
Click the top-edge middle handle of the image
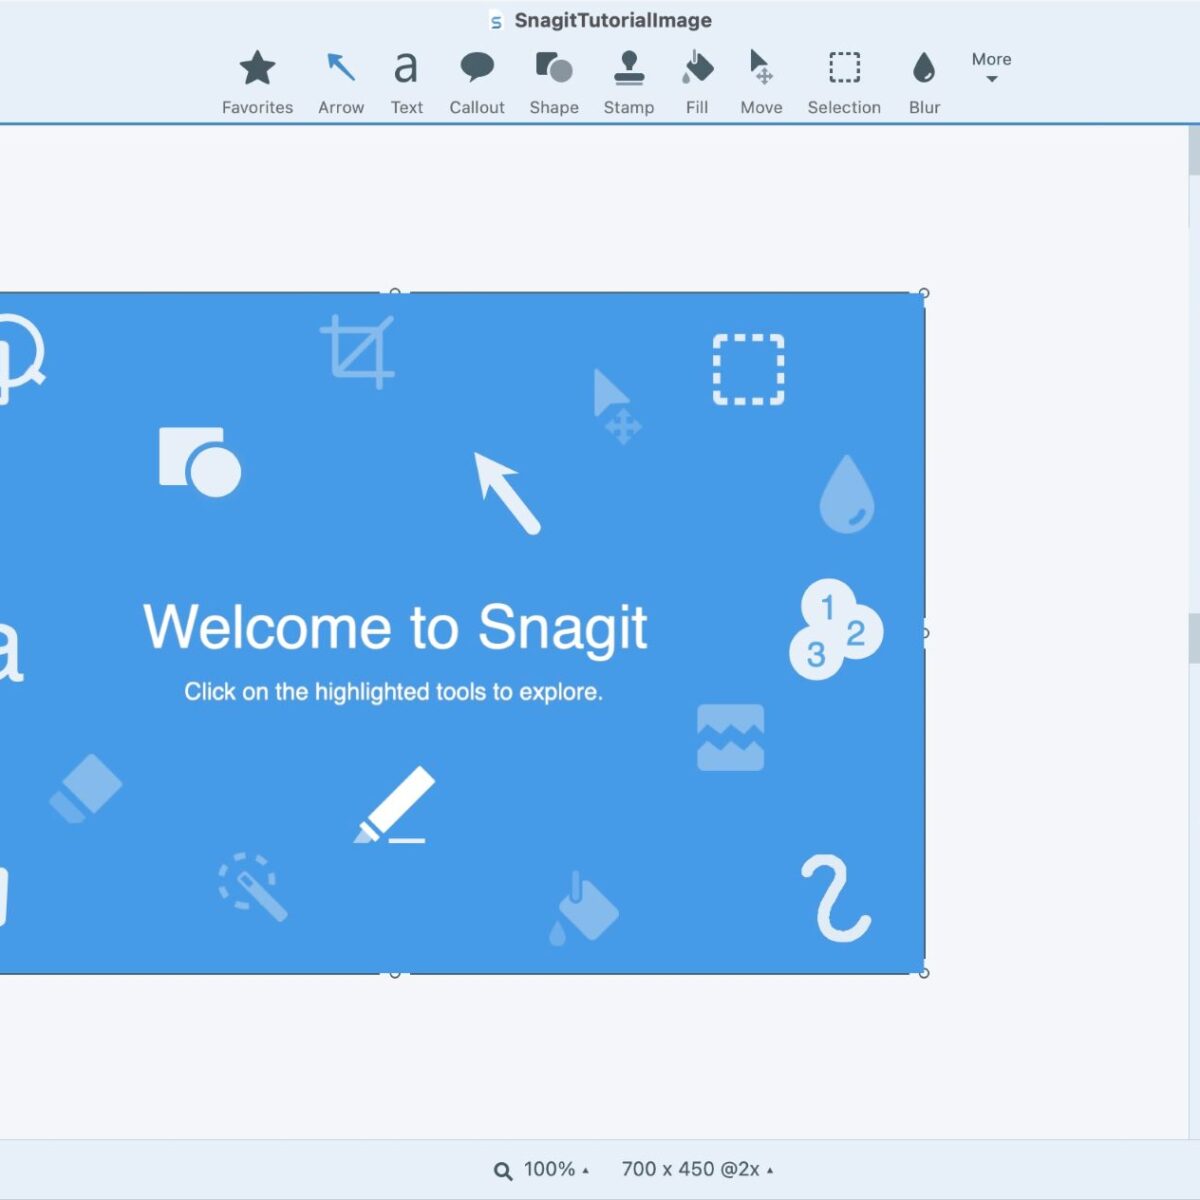coord(395,293)
